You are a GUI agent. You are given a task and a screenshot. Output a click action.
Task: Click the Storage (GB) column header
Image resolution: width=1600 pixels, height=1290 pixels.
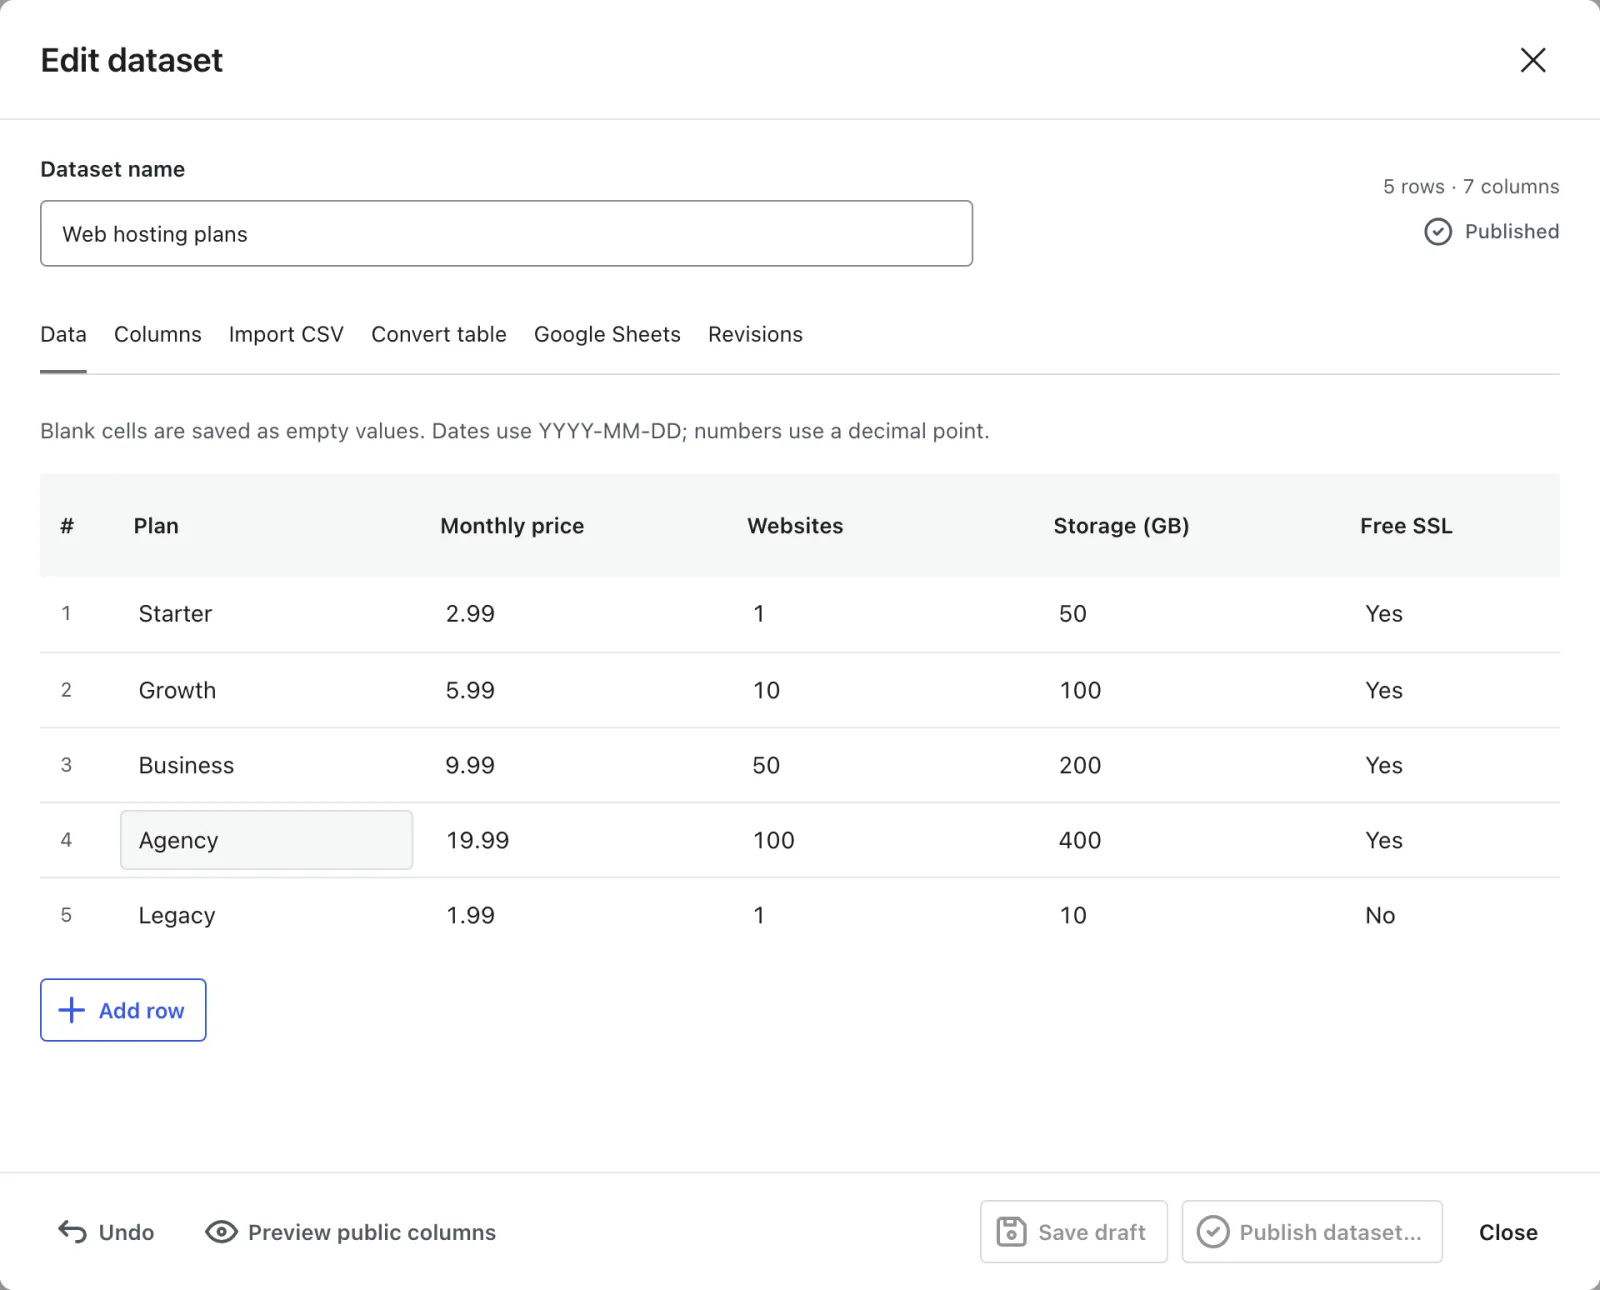1121,526
